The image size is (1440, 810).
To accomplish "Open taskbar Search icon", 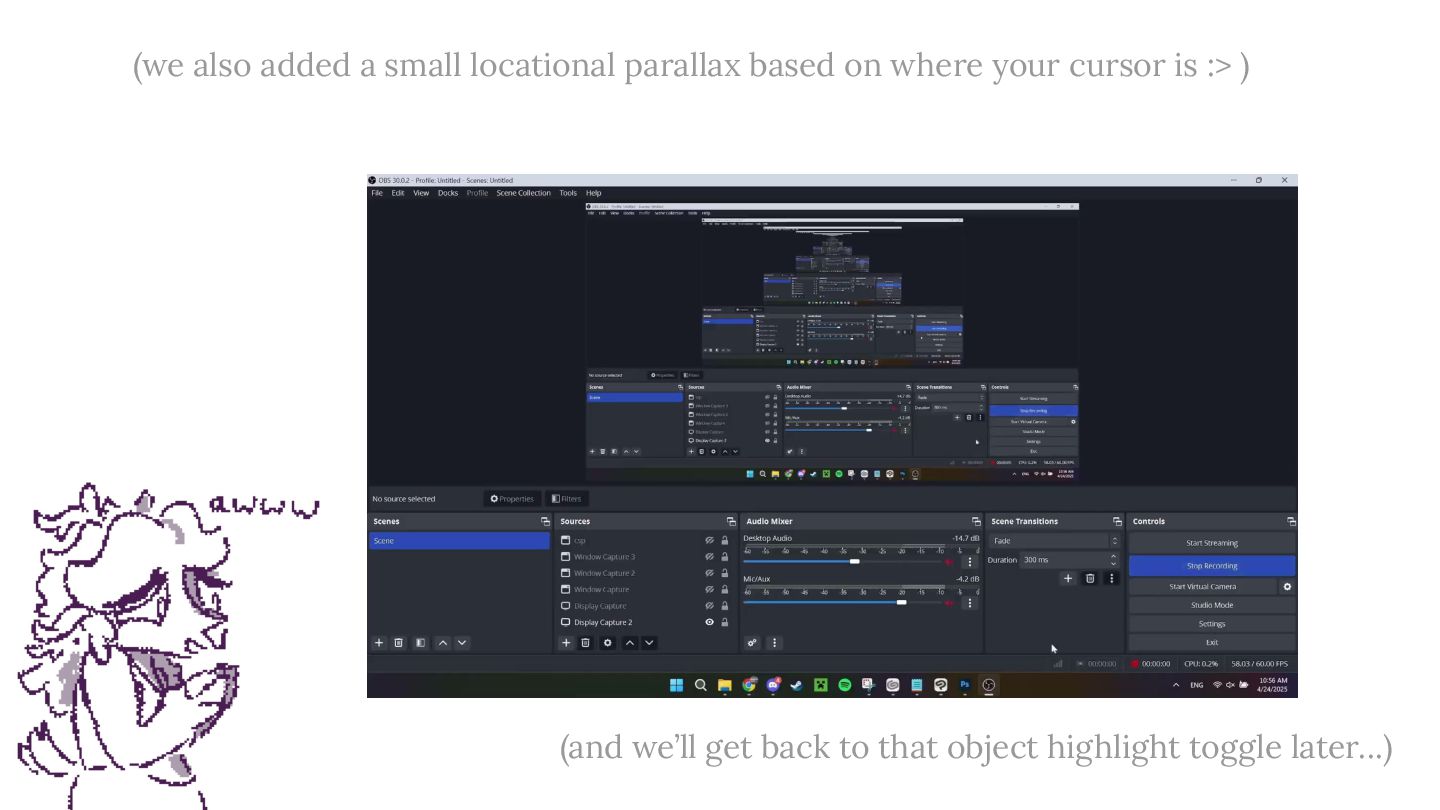I will pos(700,685).
